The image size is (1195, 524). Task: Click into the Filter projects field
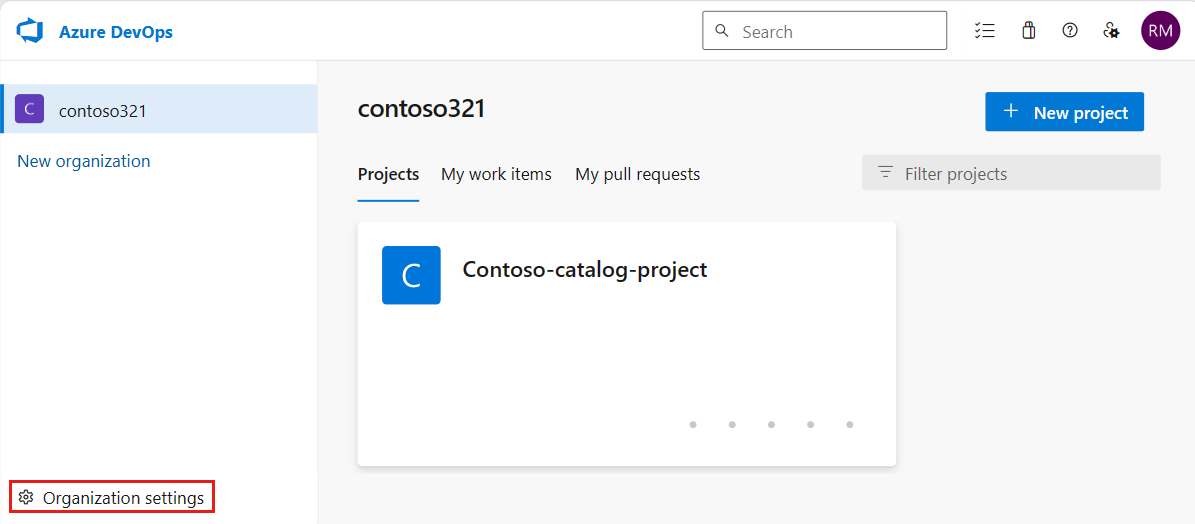[x=1011, y=173]
